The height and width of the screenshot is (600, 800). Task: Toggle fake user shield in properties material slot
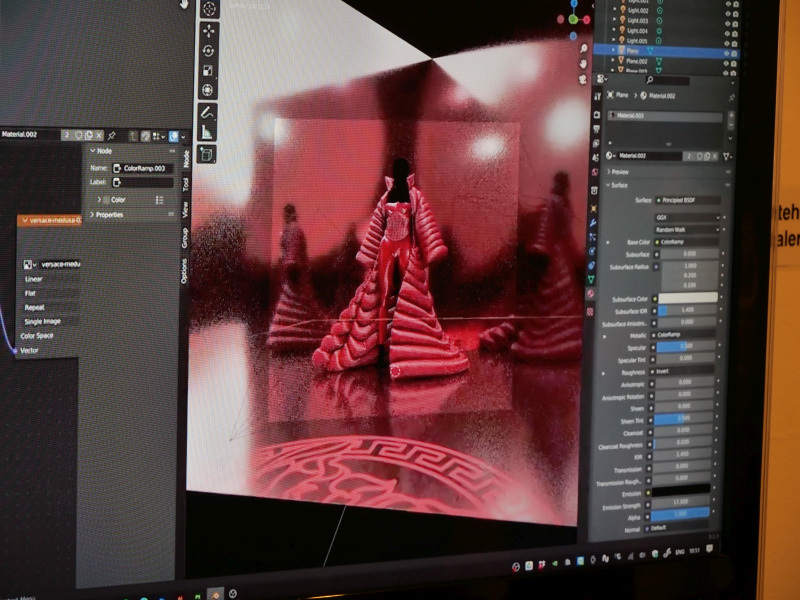click(699, 156)
